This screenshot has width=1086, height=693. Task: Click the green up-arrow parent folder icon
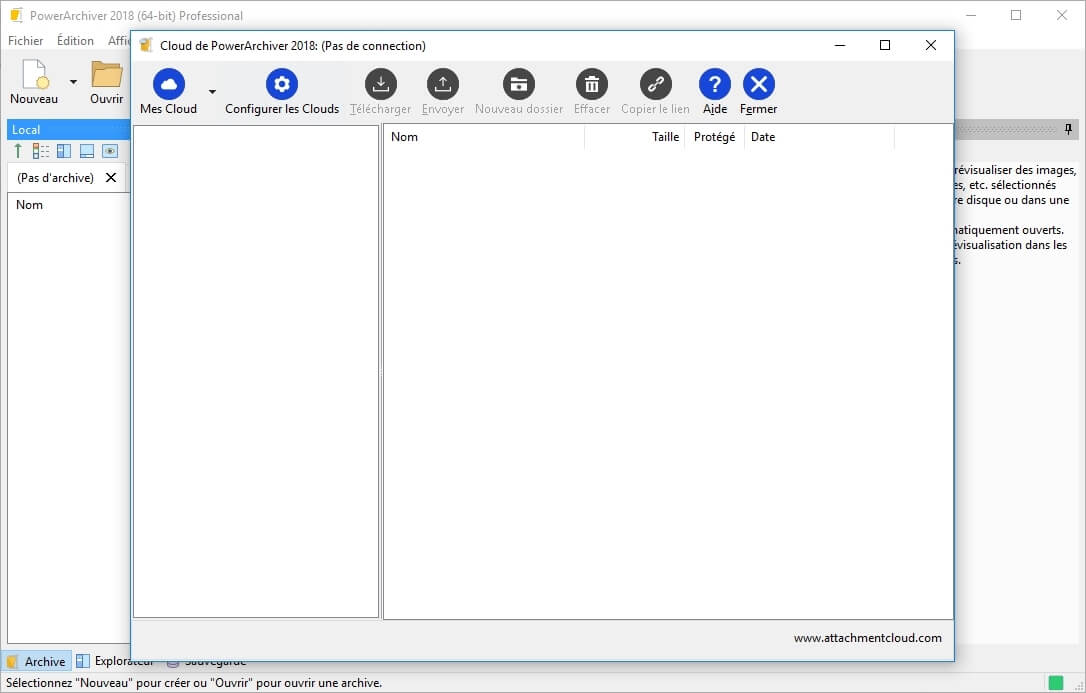point(18,151)
